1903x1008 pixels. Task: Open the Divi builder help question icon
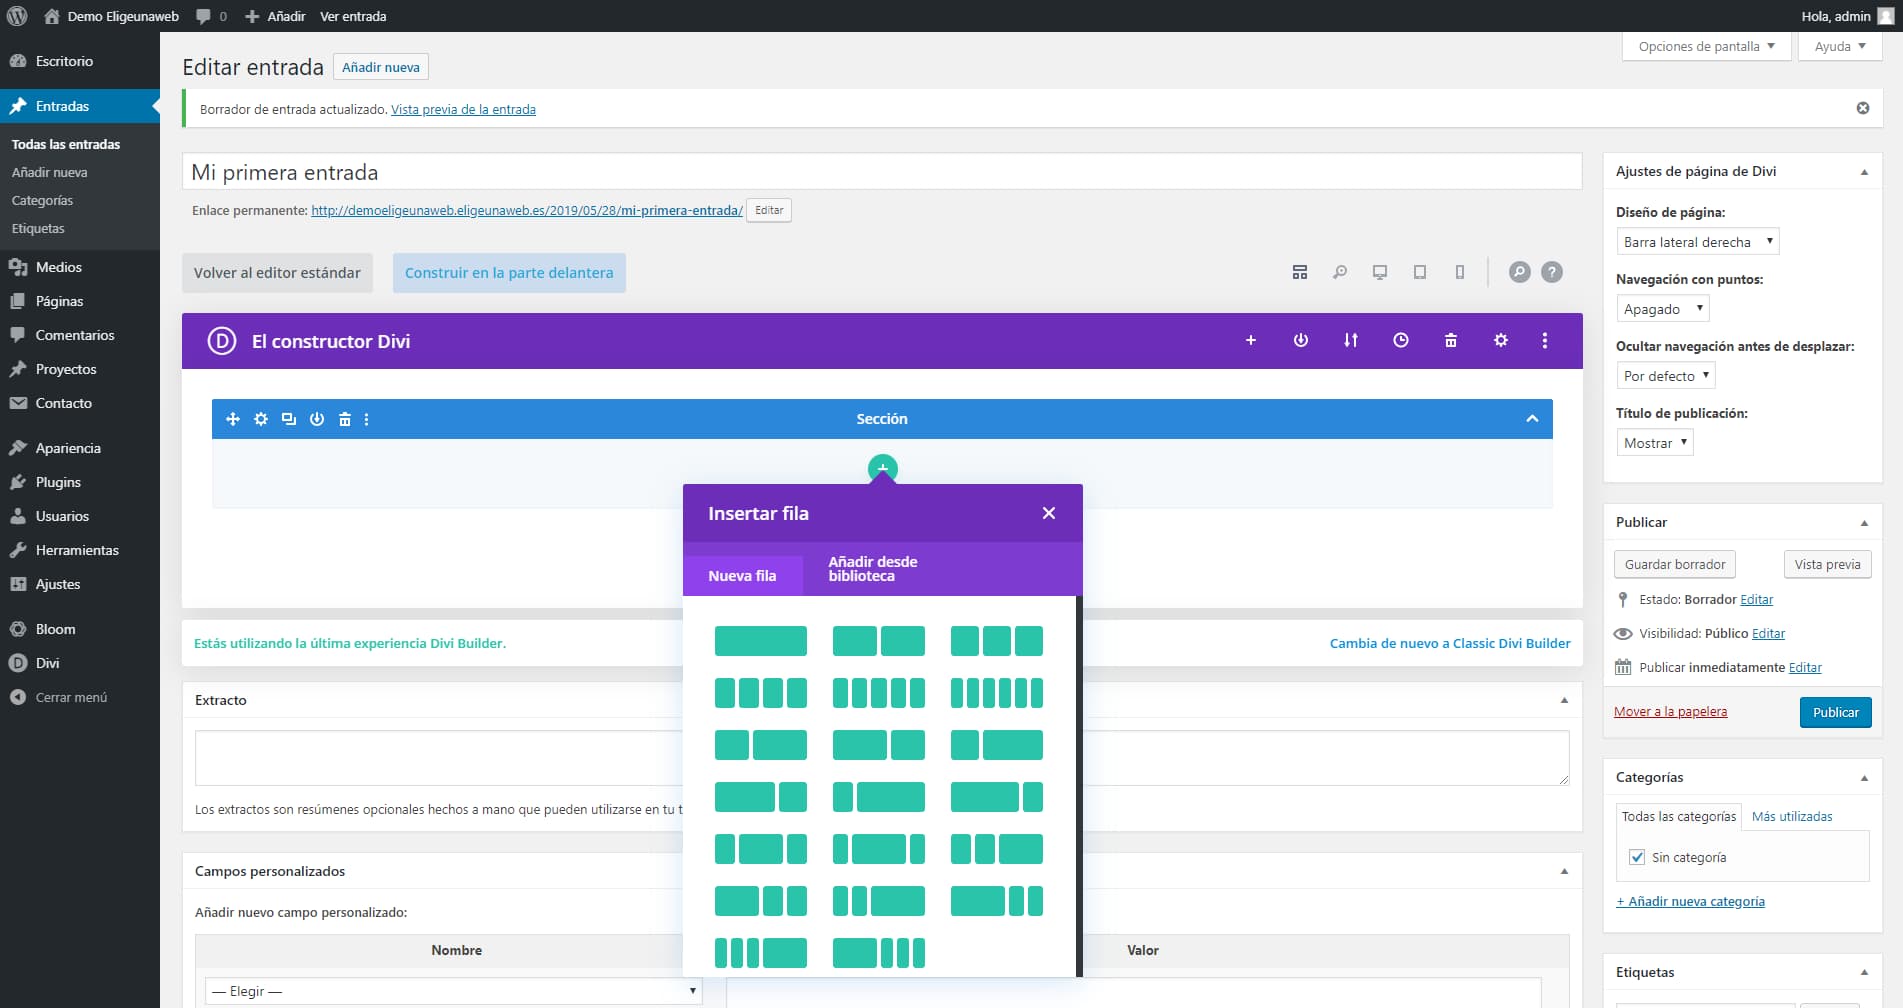[1551, 272]
